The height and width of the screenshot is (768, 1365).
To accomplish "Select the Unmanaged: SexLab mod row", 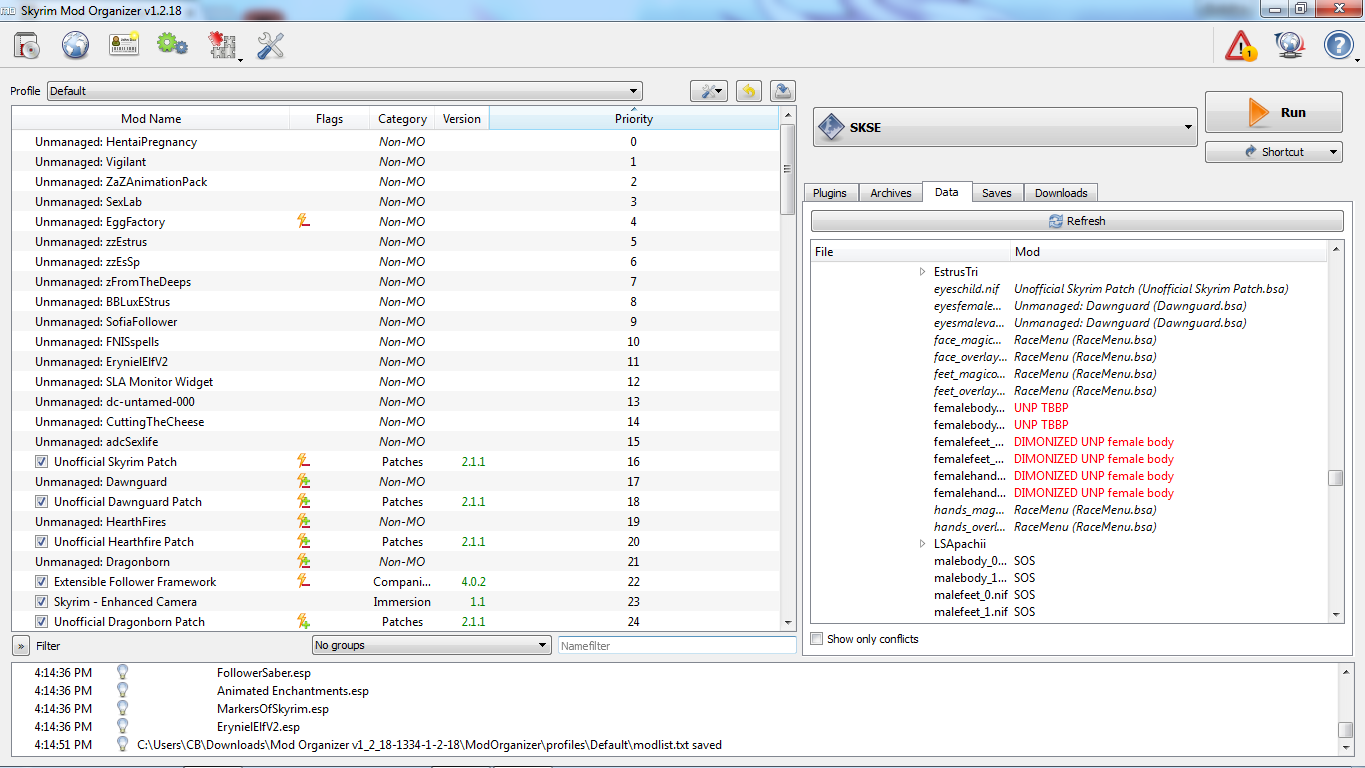I will [395, 202].
